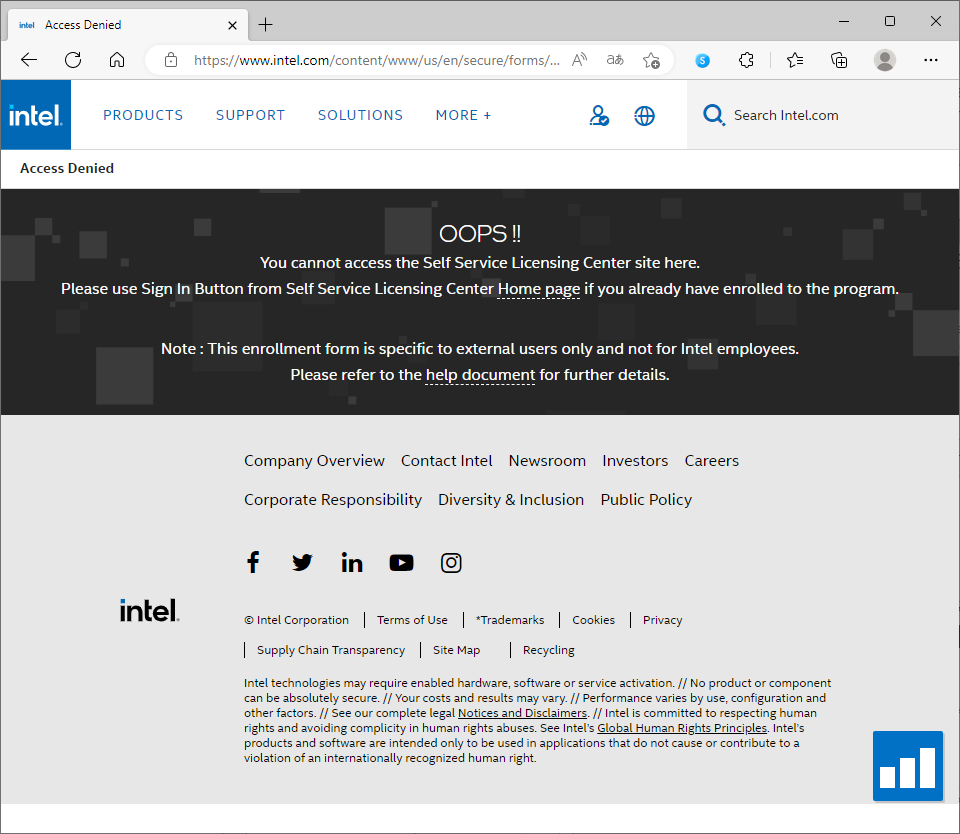This screenshot has width=960, height=834.
Task: Reload the Access Denied page
Action: point(73,59)
